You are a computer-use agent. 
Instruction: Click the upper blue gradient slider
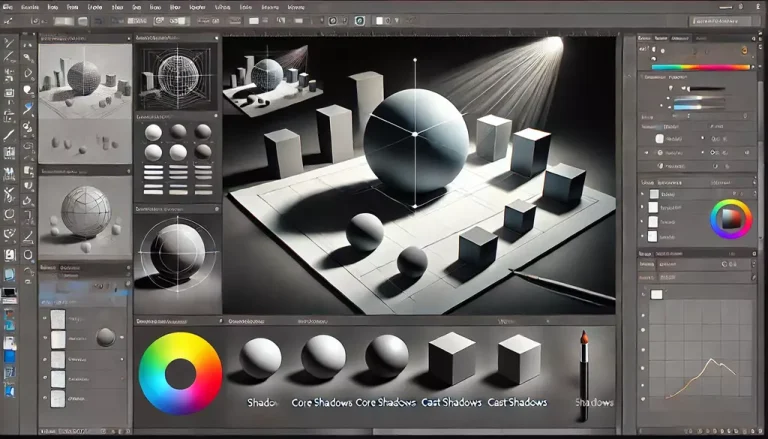pyautogui.click(x=697, y=98)
